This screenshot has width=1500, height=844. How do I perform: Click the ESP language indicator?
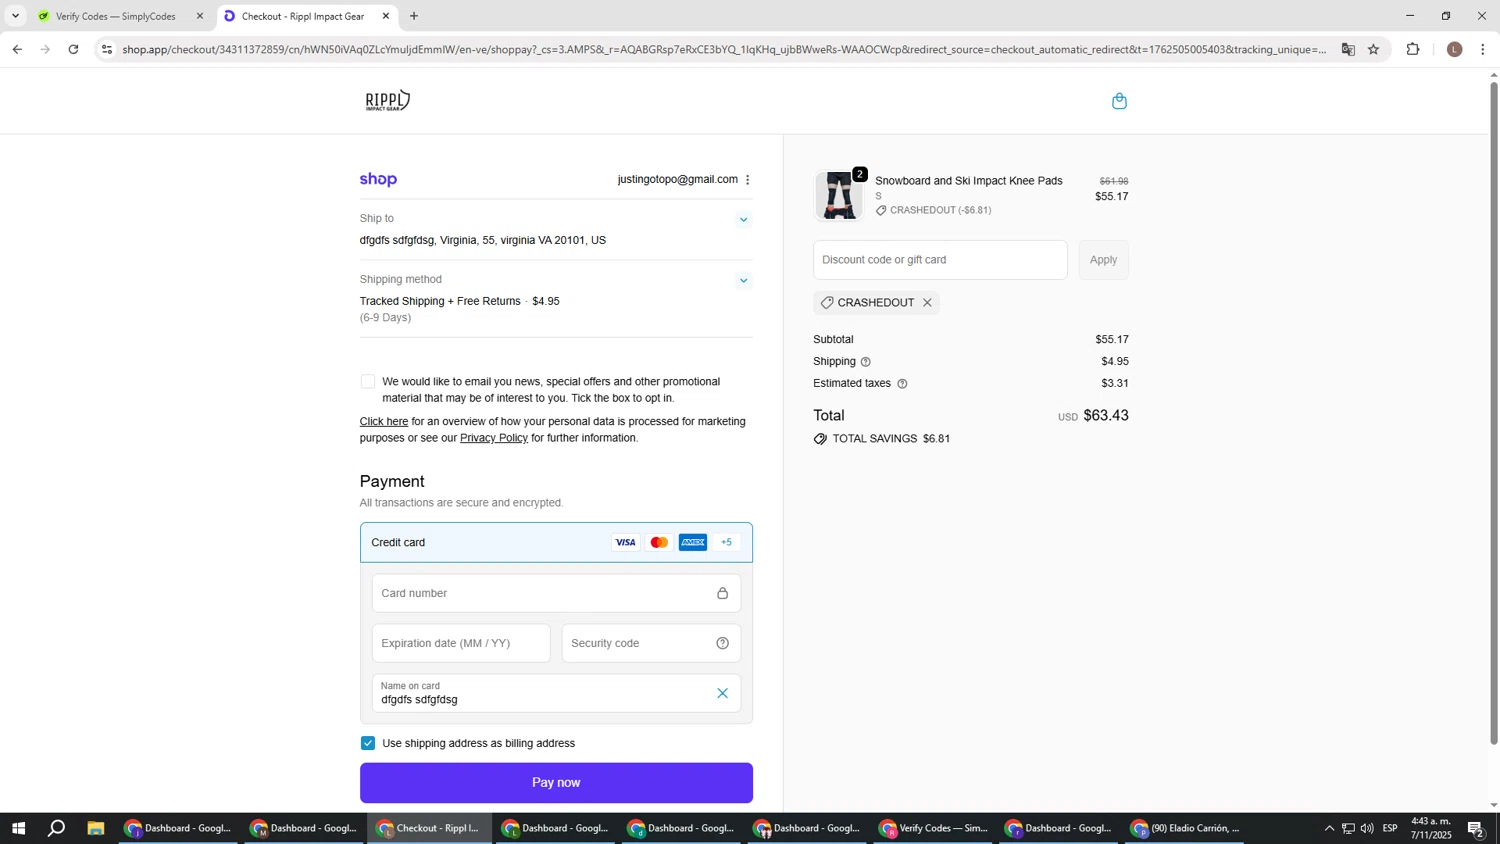[x=1390, y=828]
